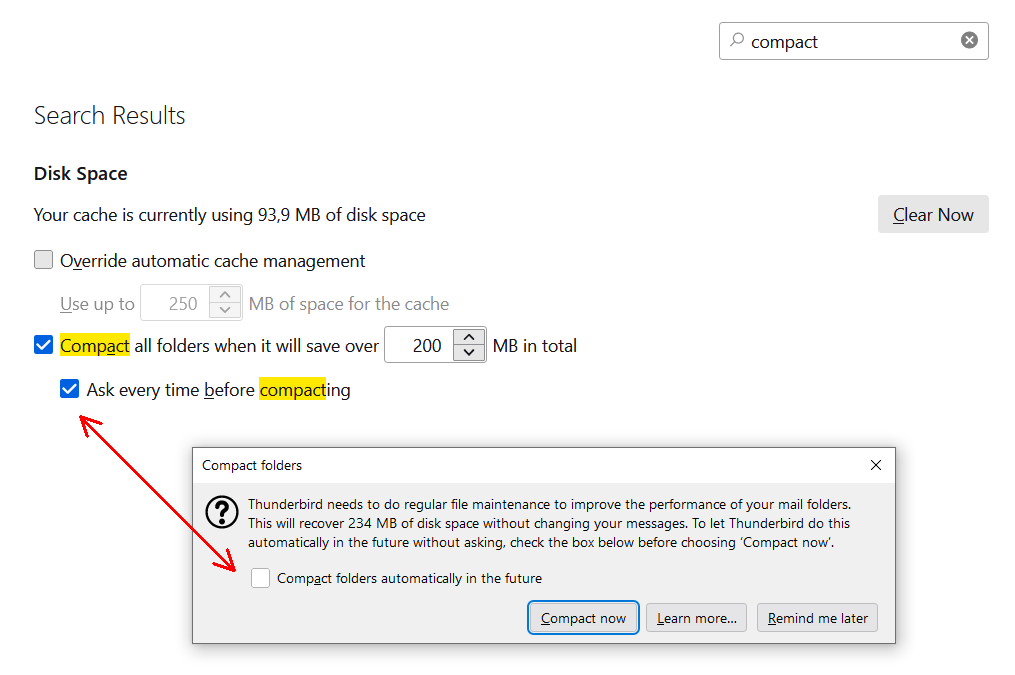
Task: Click the Compact folders dialog title bar
Action: click(500, 465)
